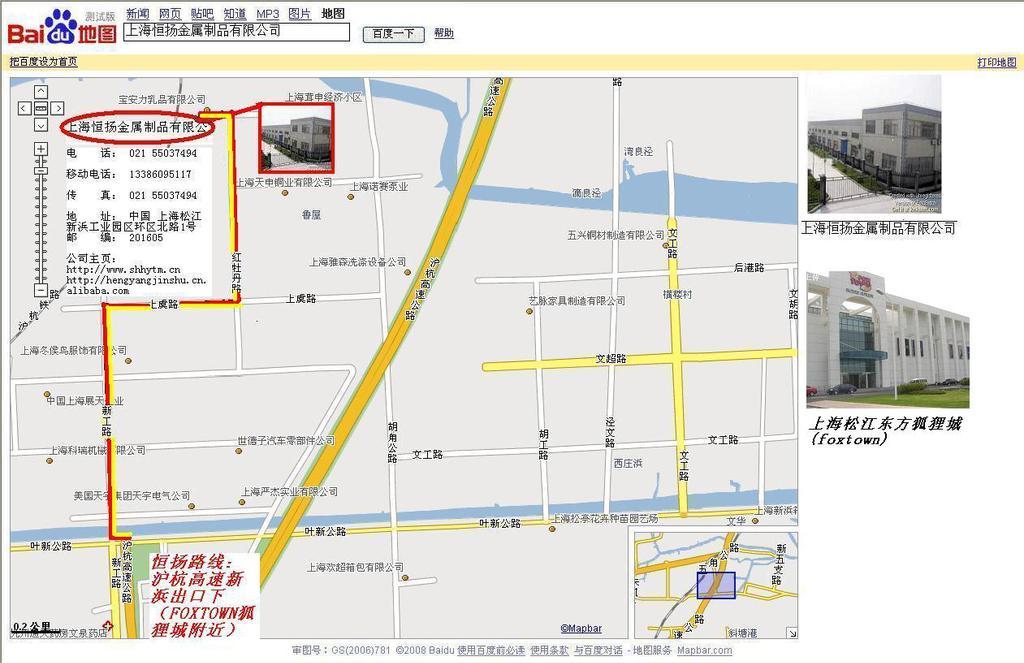Pan the map right with the arrow
This screenshot has height=663, width=1024.
57,108
